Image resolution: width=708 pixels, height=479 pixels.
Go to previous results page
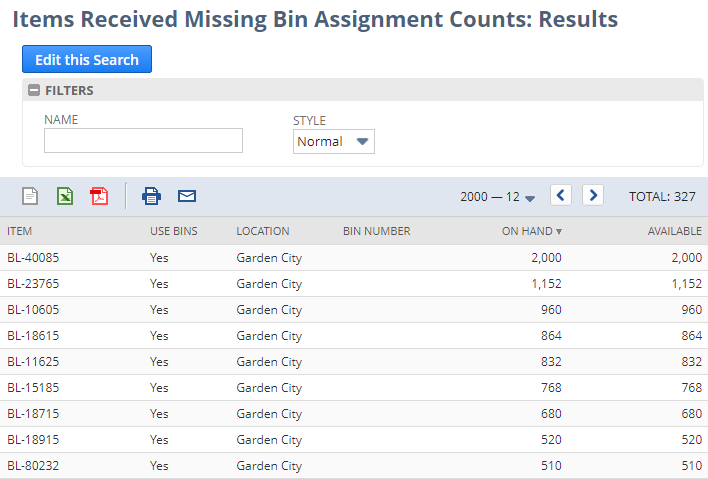(561, 196)
